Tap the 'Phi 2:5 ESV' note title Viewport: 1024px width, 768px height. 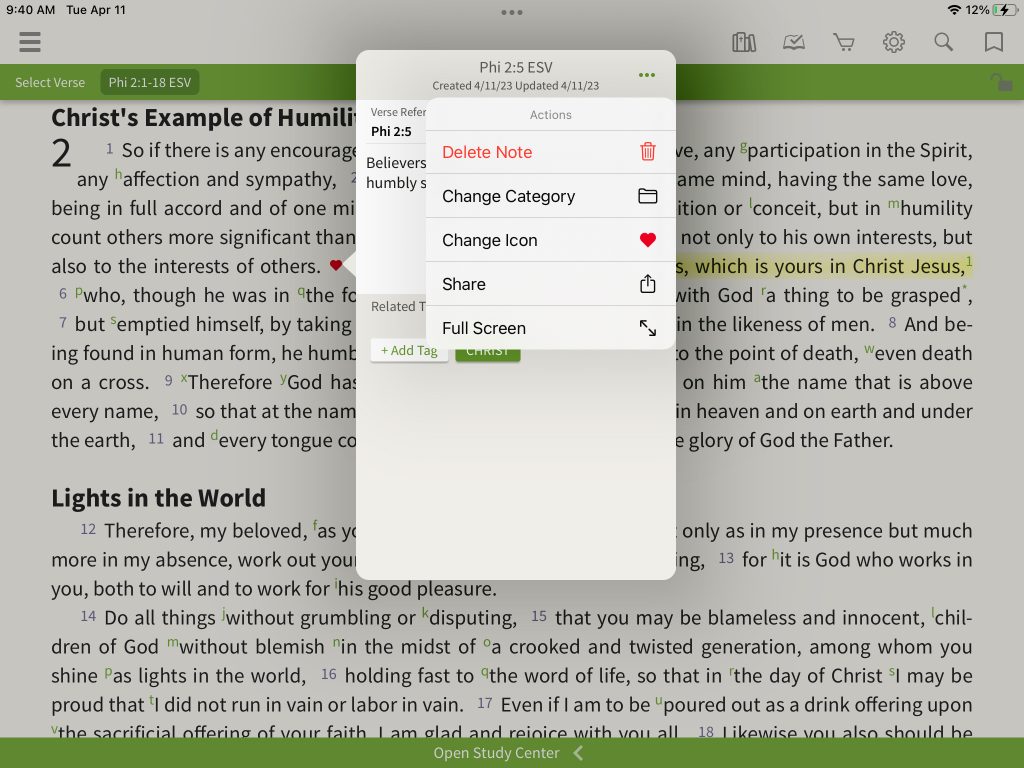coord(516,67)
